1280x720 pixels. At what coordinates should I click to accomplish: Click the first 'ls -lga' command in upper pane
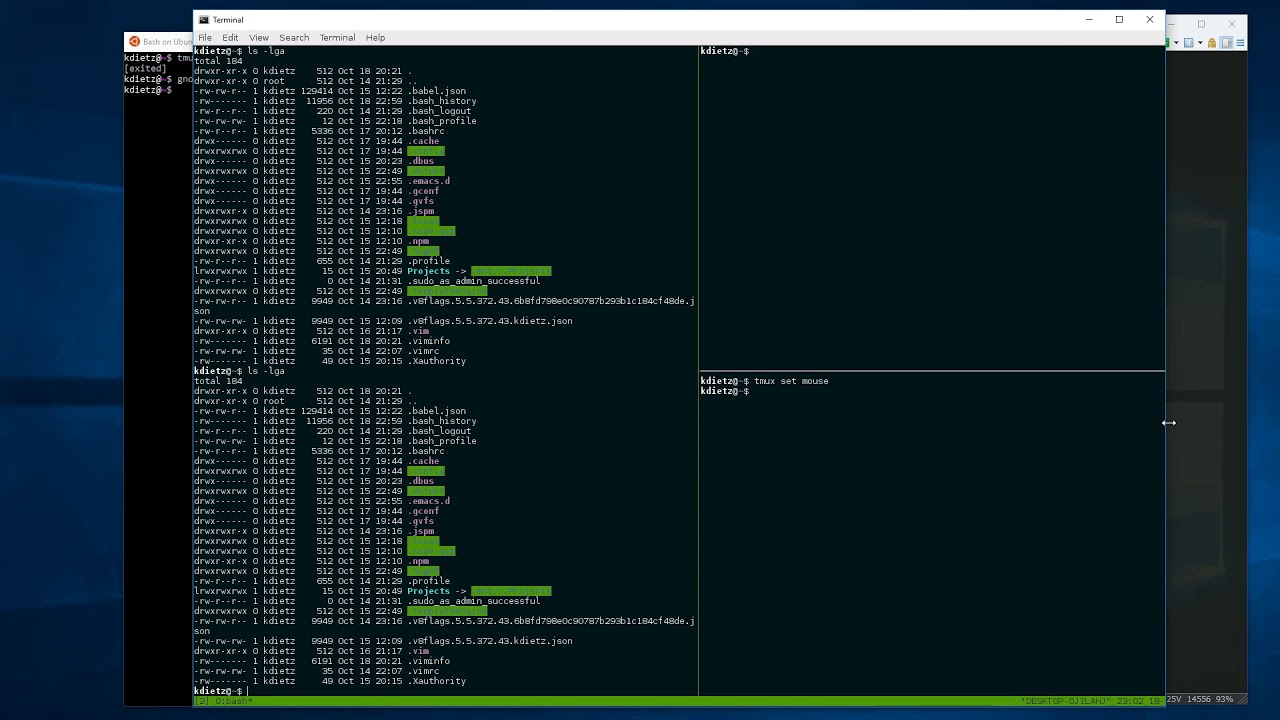click(x=266, y=51)
